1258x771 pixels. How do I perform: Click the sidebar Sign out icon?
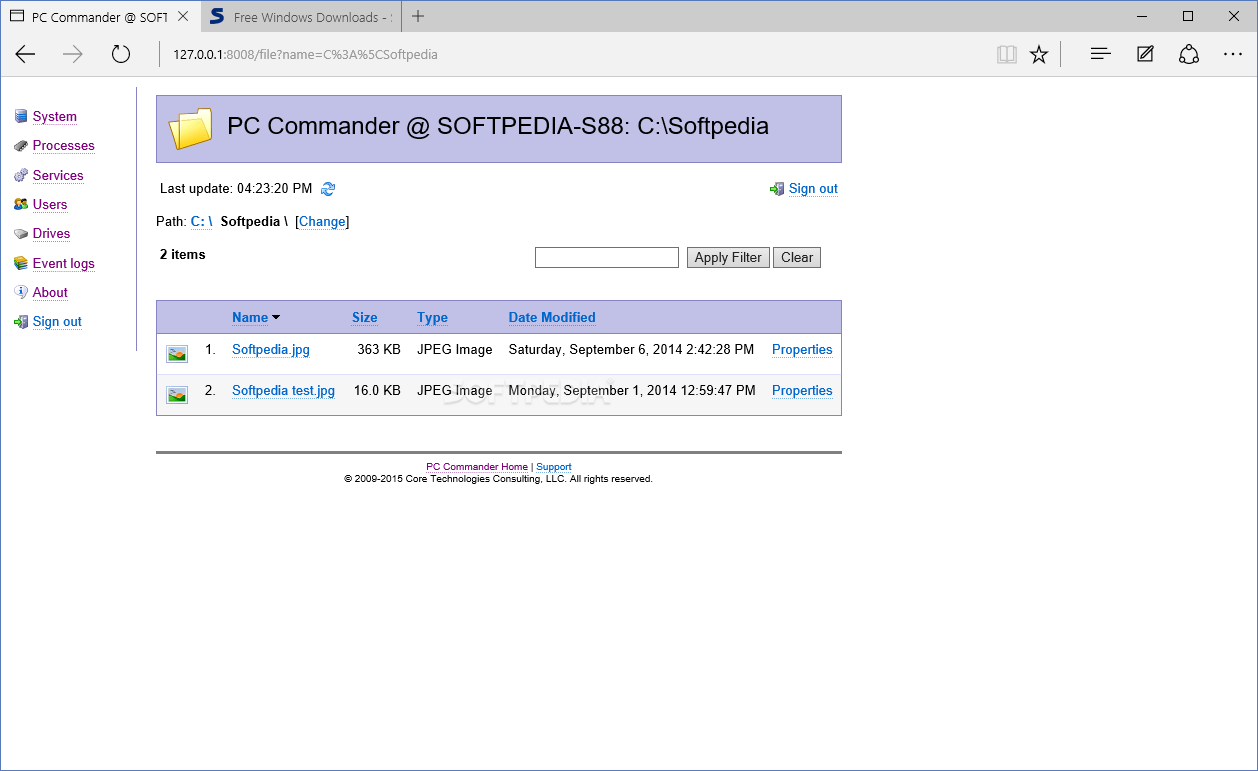[x=21, y=322]
